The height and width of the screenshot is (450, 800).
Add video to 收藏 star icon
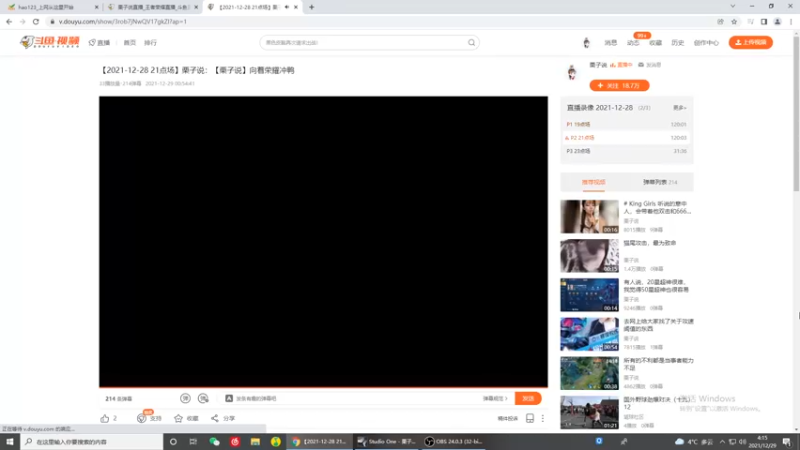point(178,418)
